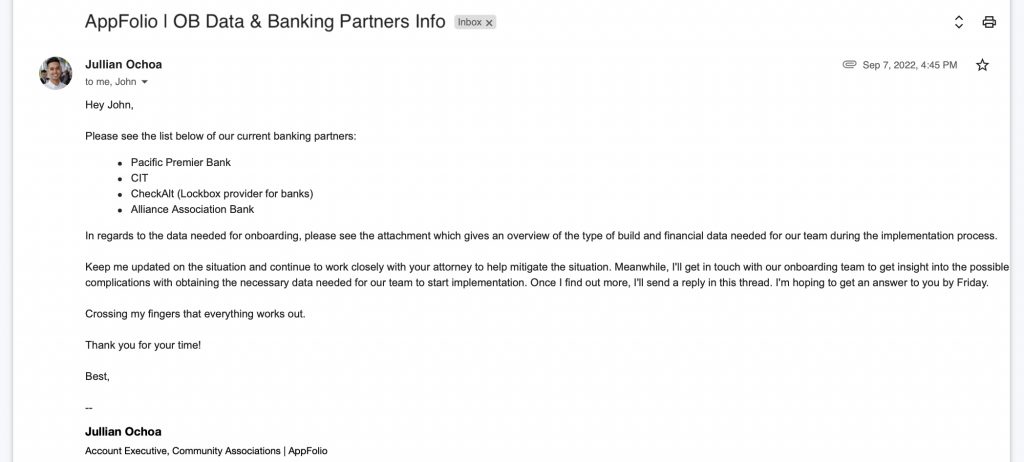
Task: Star this email from Jullian Ochoa
Action: (x=982, y=65)
